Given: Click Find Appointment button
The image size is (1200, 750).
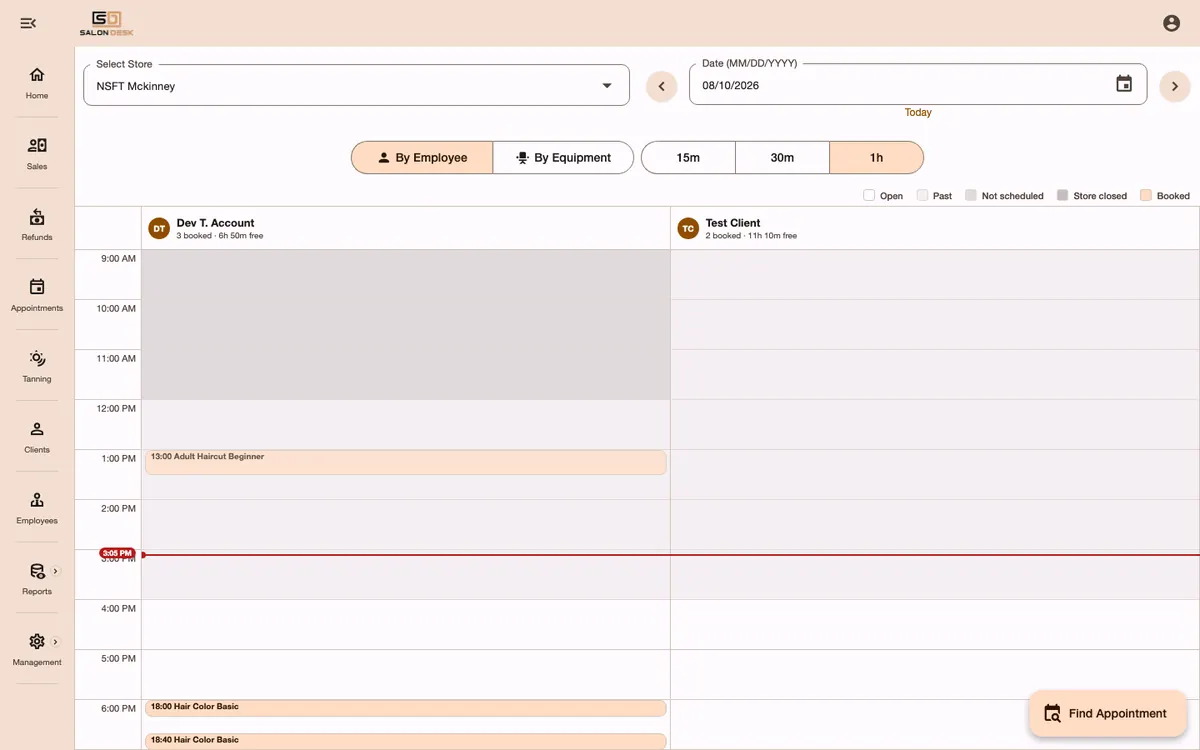Looking at the screenshot, I should coord(1108,713).
